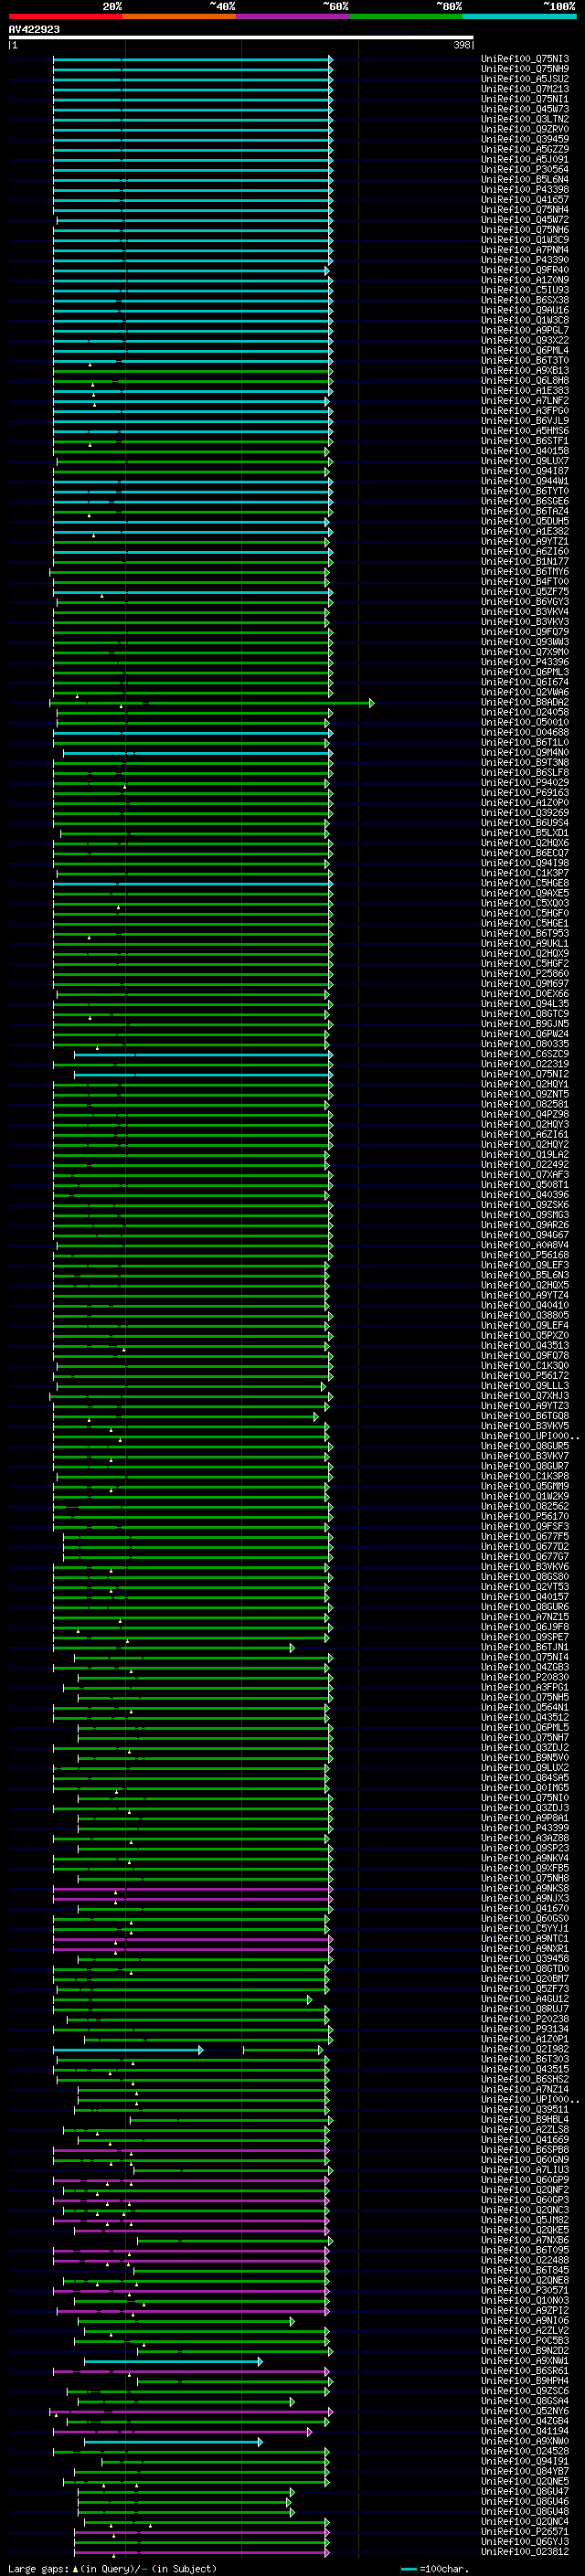Select the query name AV422923
Image resolution: width=585 pixels, height=2576 pixels.
coord(34,29)
